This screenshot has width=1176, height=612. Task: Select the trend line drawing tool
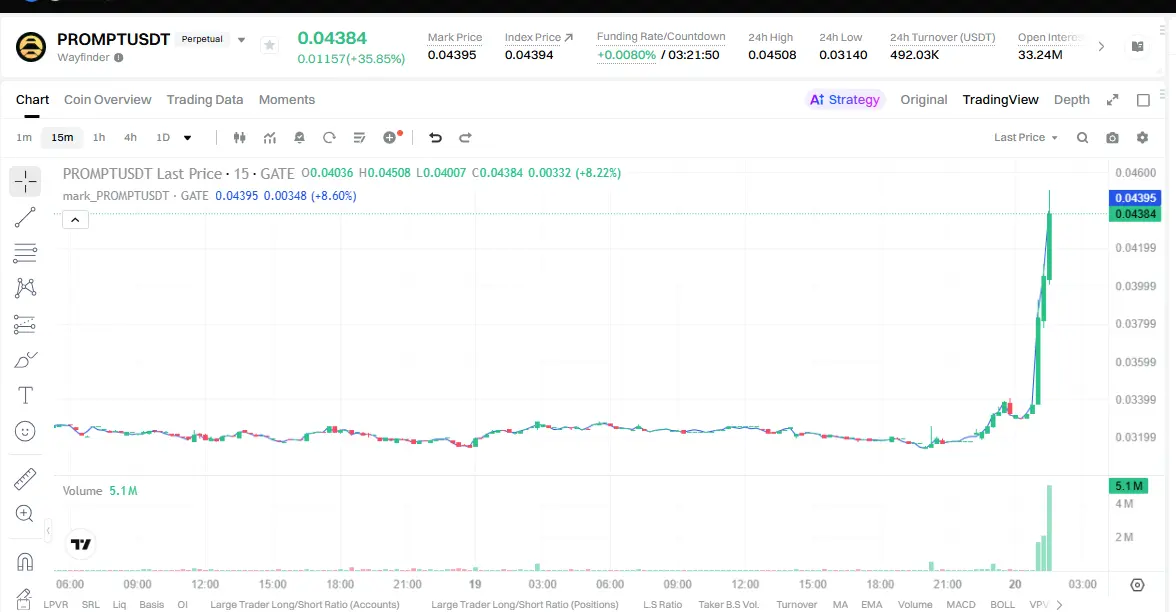[25, 218]
